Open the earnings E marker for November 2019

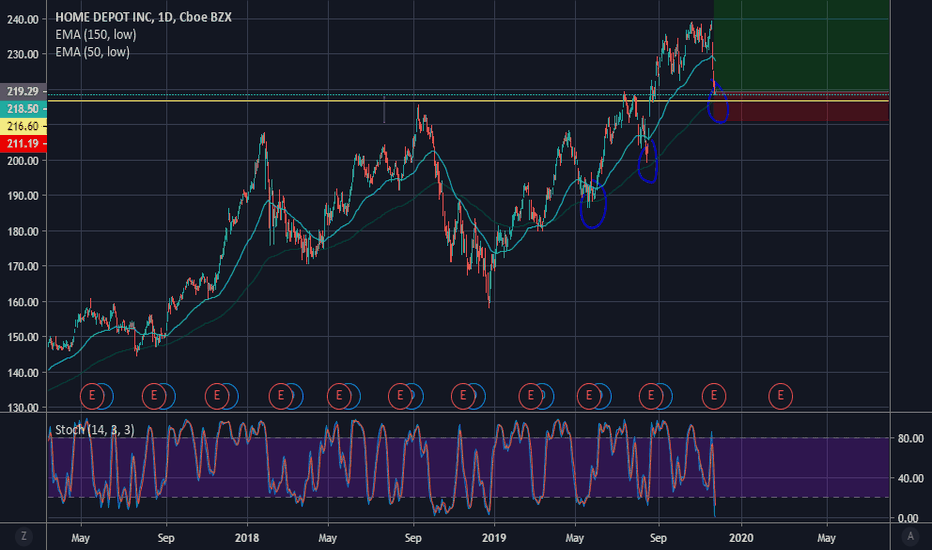tap(714, 395)
